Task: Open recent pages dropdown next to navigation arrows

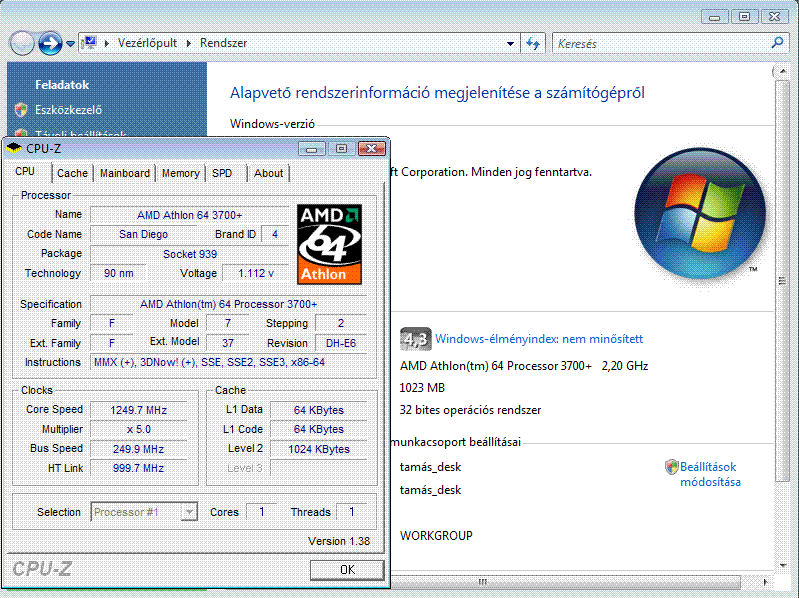Action: point(70,44)
